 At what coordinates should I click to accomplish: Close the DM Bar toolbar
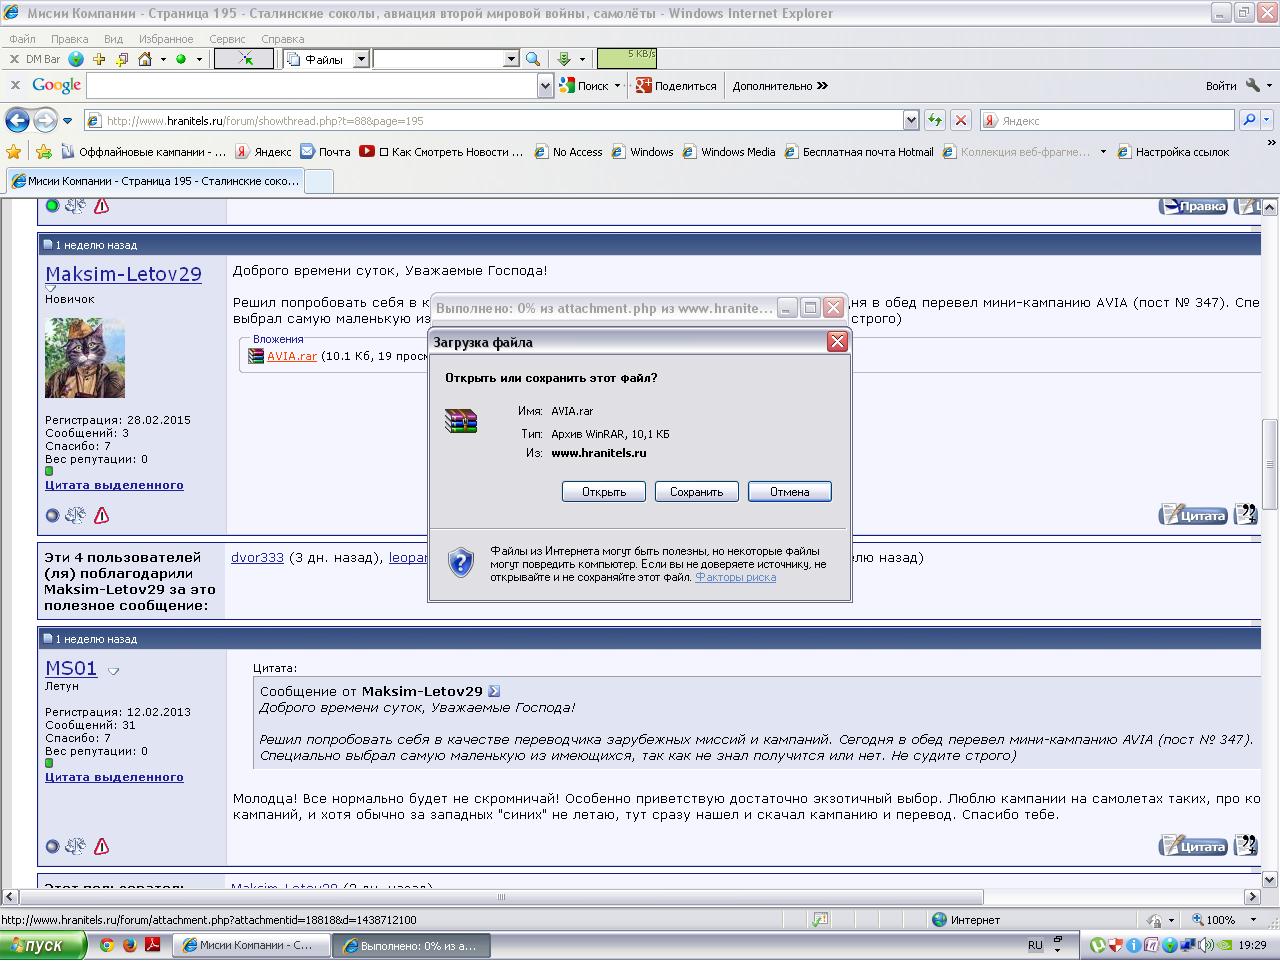point(14,59)
